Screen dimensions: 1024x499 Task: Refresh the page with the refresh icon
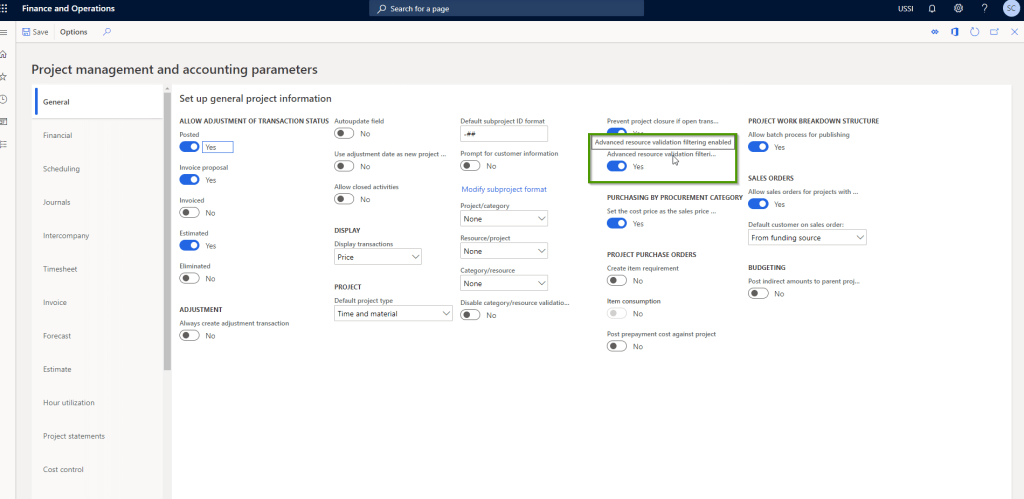click(974, 32)
